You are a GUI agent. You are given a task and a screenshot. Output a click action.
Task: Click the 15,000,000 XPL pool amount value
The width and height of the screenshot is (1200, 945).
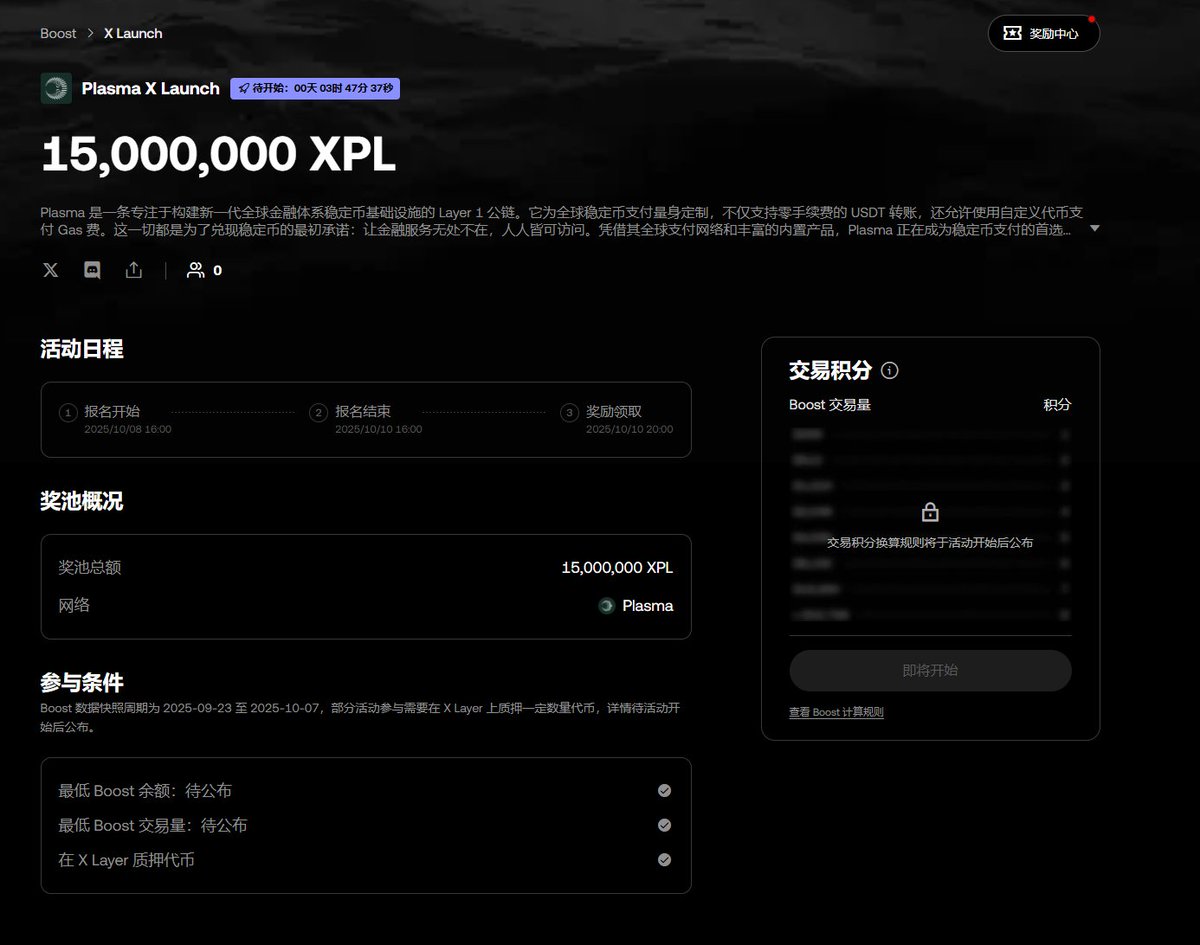coord(617,567)
